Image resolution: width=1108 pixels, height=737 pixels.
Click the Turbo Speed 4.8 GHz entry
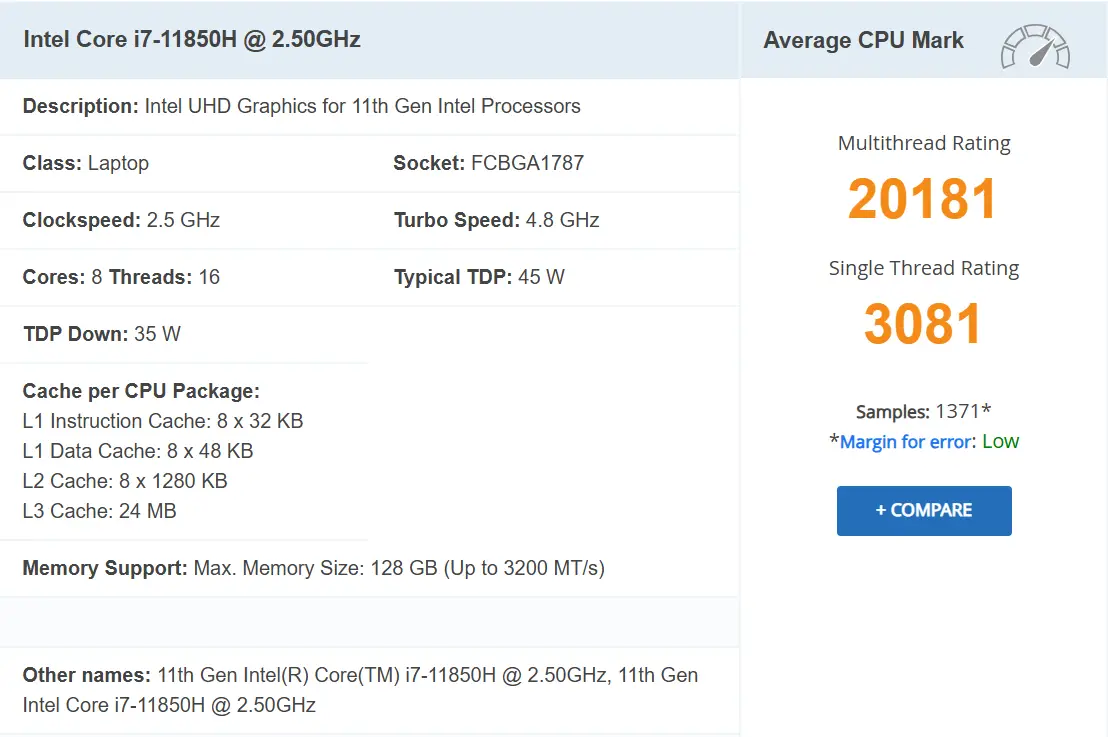point(496,220)
